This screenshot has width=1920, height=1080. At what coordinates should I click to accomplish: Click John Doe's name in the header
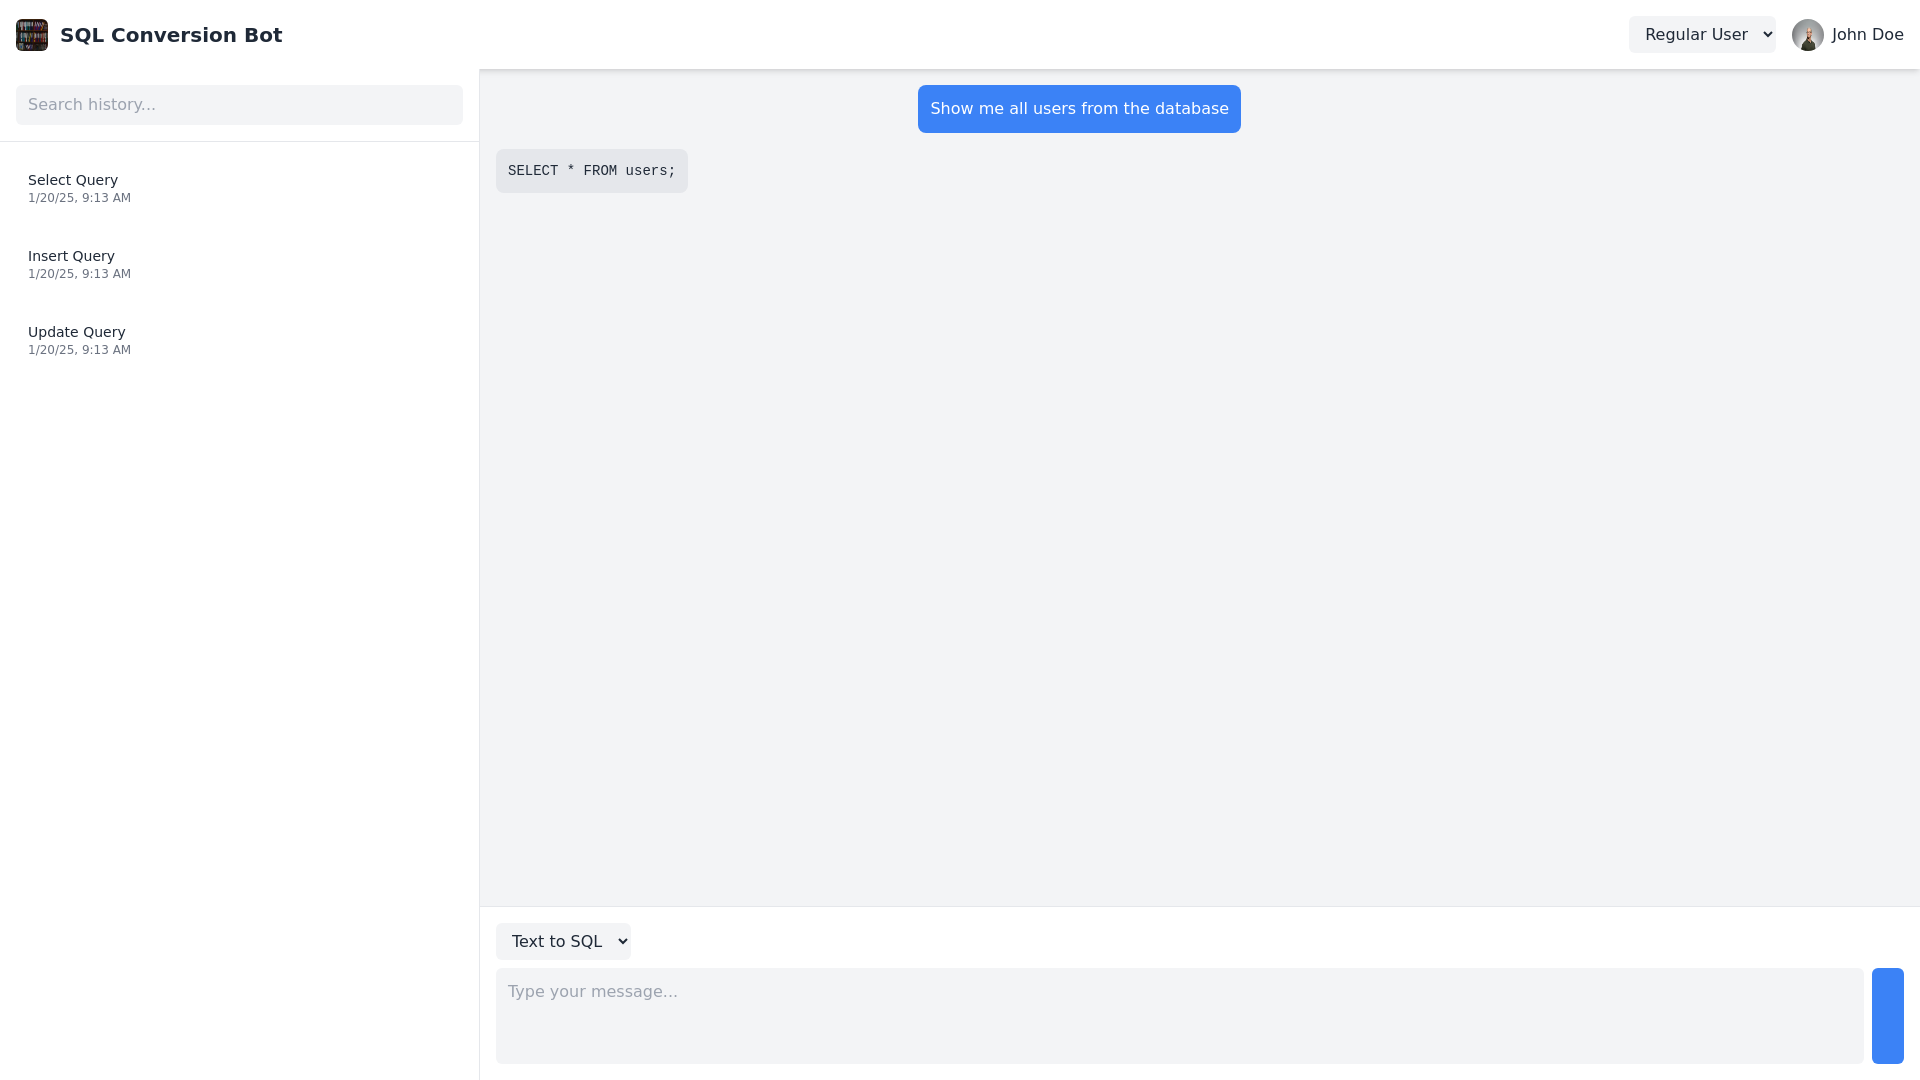(x=1868, y=34)
